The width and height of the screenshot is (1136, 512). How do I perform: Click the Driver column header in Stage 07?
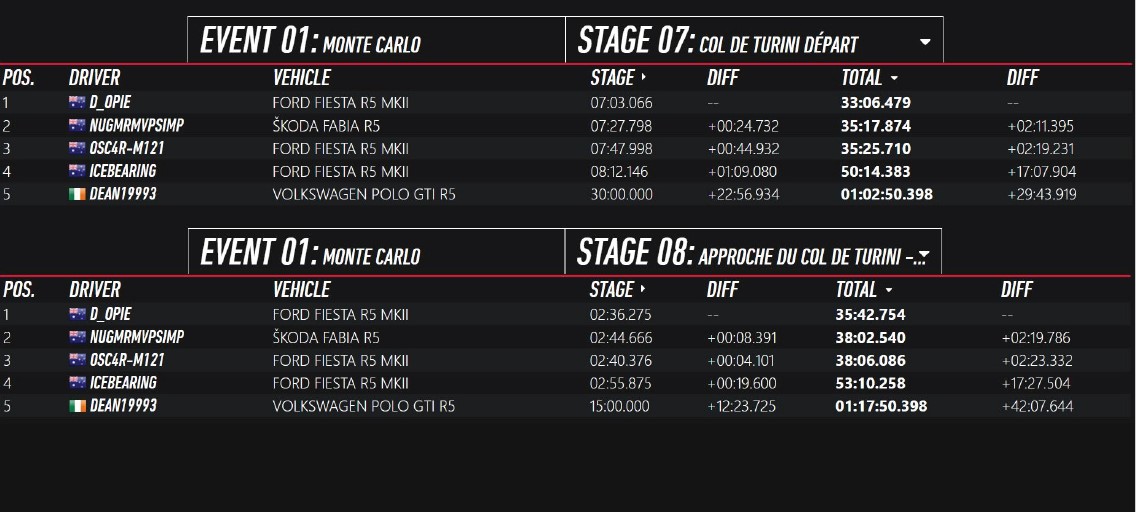94,77
